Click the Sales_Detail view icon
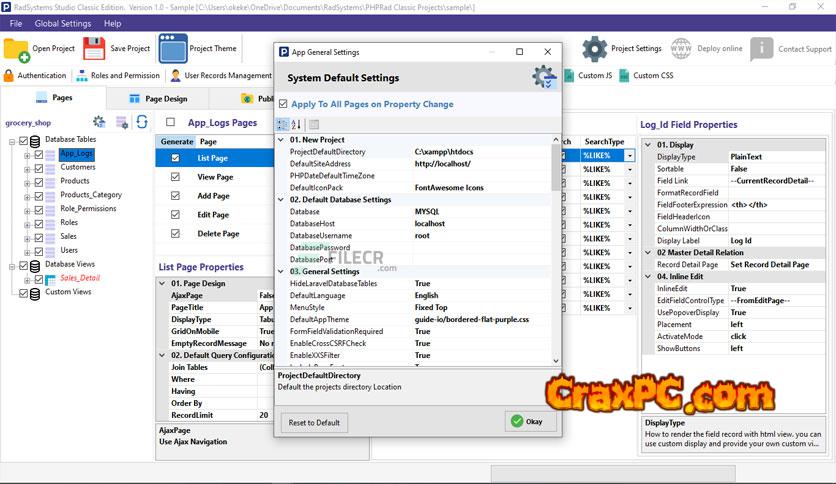The image size is (836, 484). (50, 279)
